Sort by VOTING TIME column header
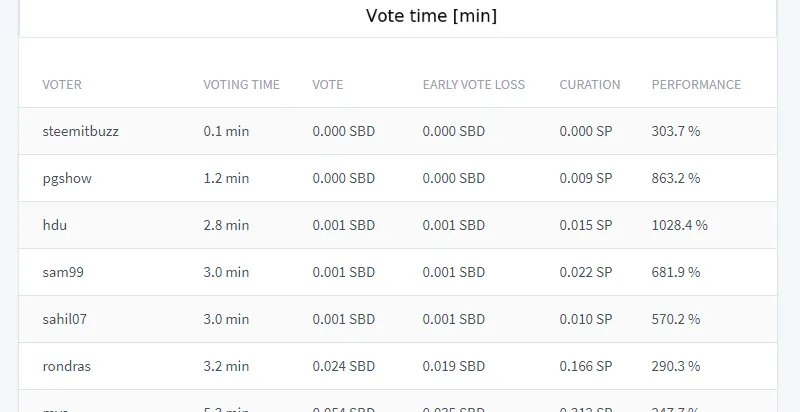Viewport: 800px width, 412px height. click(241, 85)
